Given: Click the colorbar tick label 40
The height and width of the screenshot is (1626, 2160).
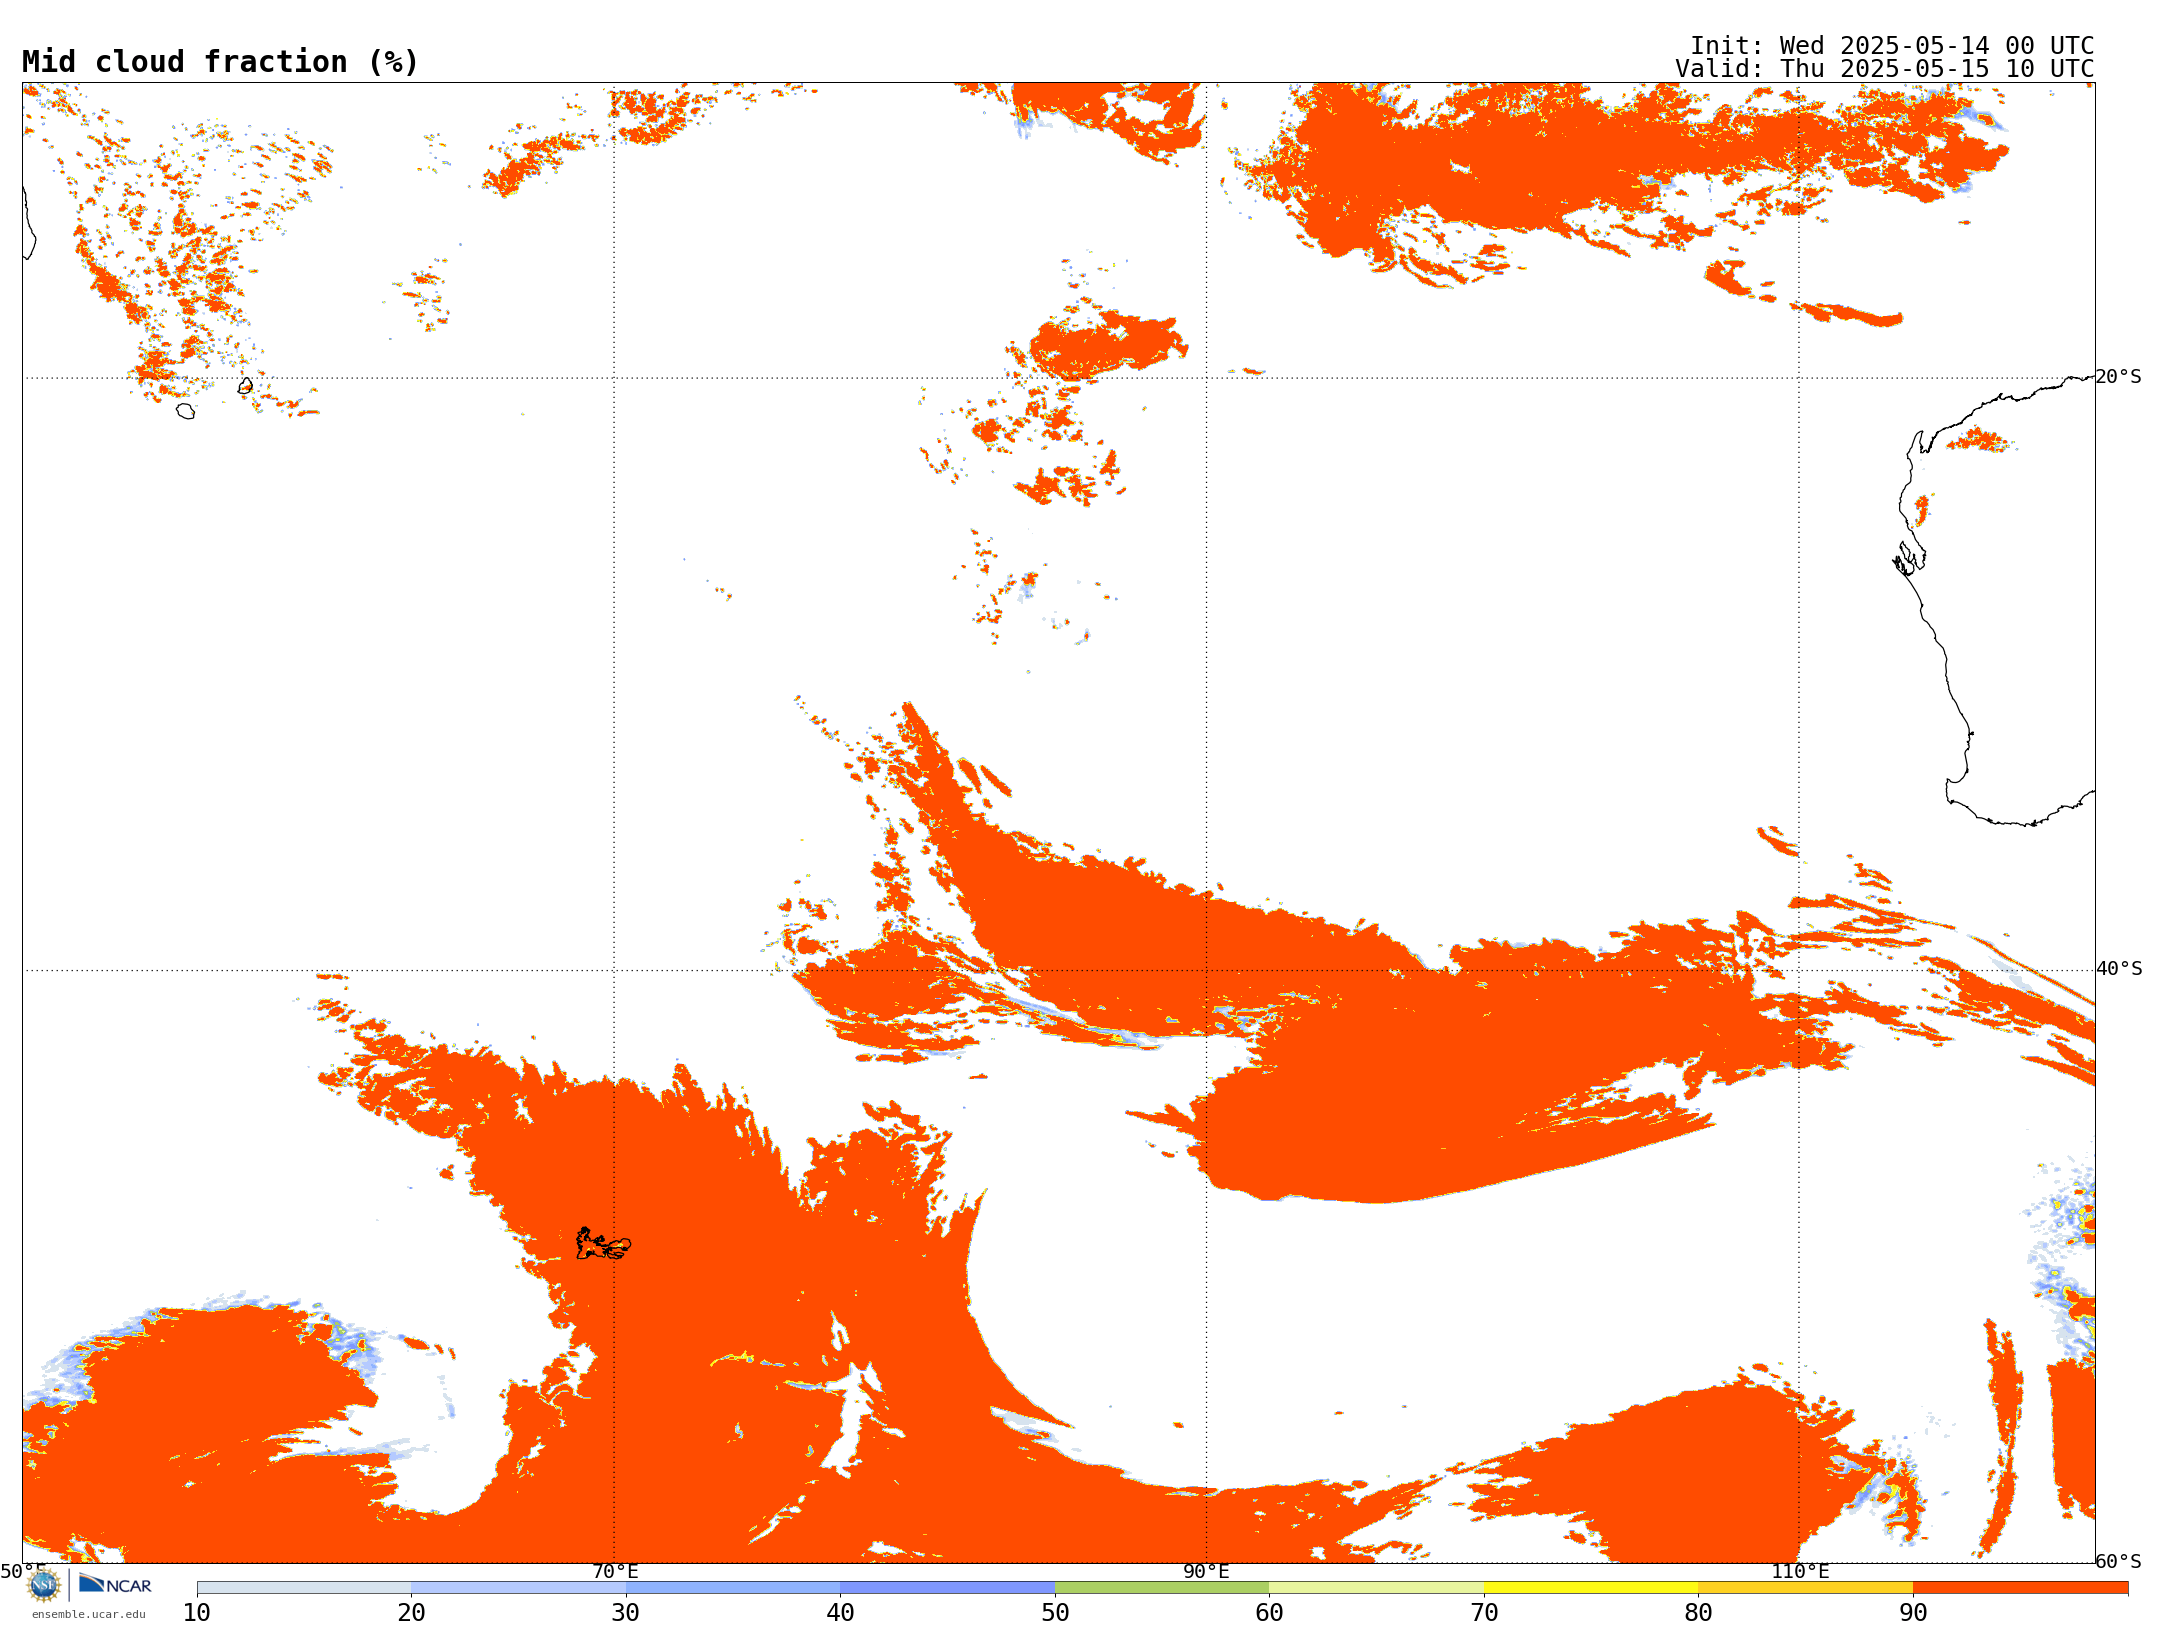Looking at the screenshot, I should pos(841,1613).
